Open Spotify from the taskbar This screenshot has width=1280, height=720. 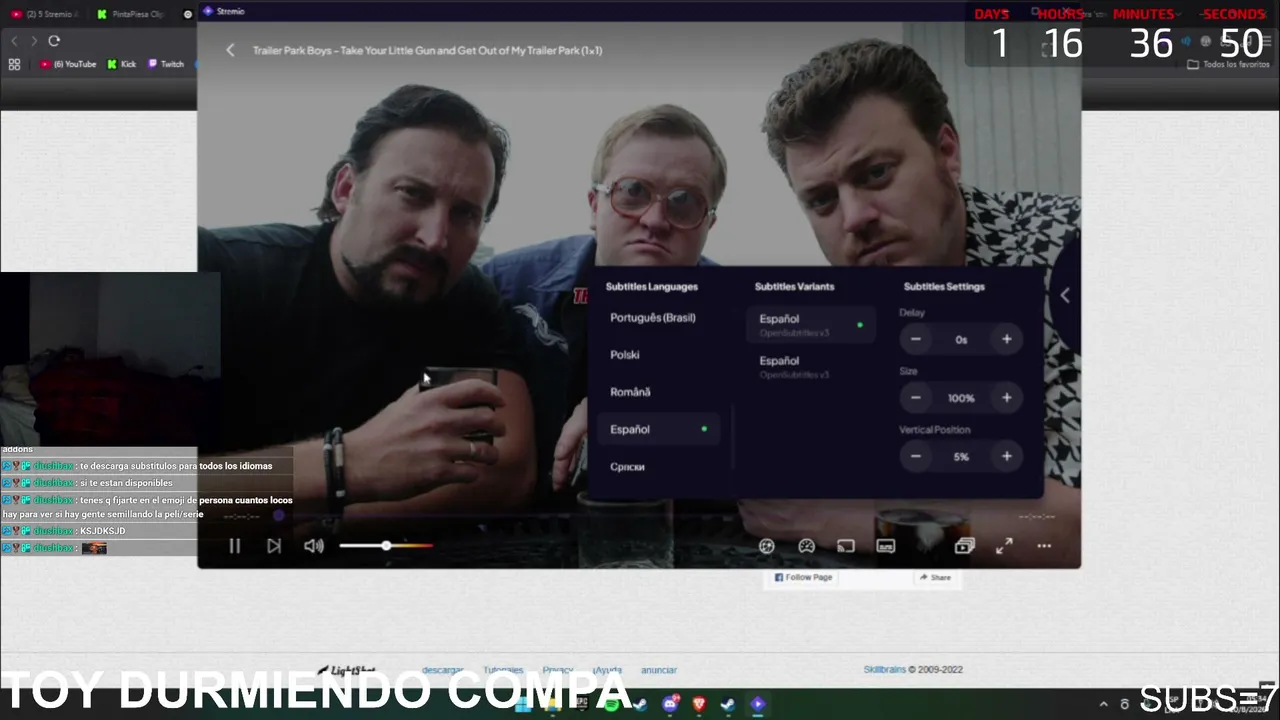pyautogui.click(x=611, y=704)
